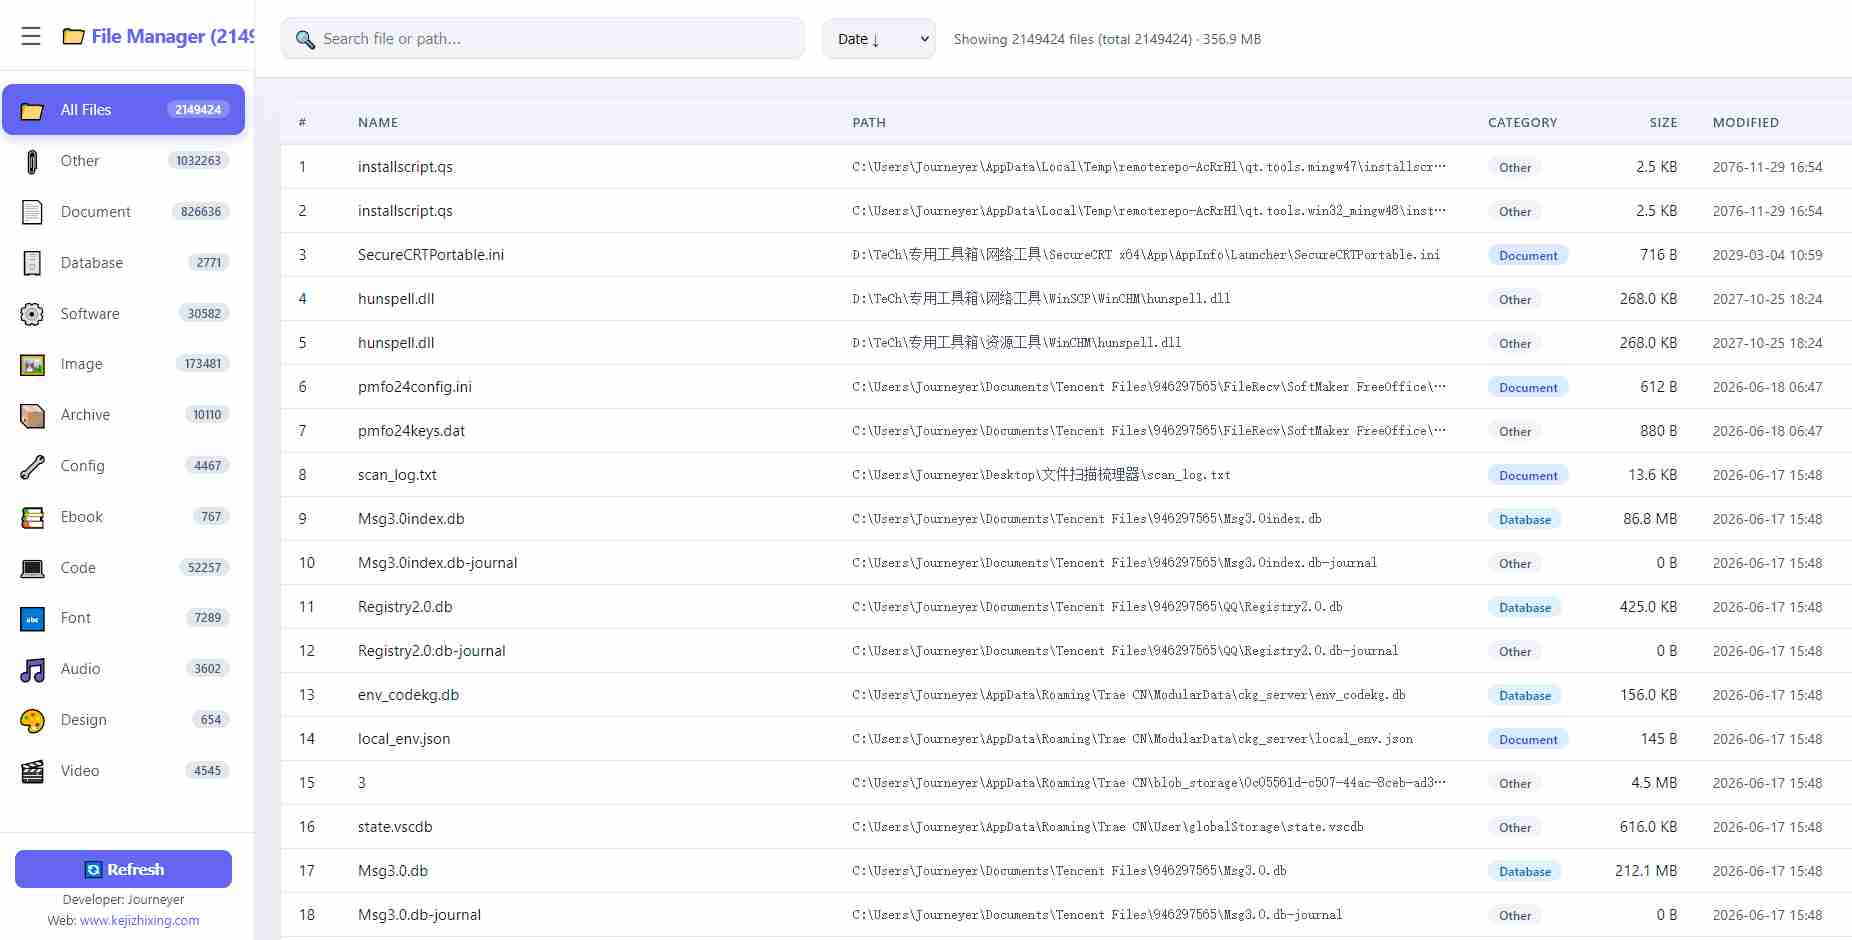This screenshot has width=1852, height=940.
Task: Select the local_env.json file name
Action: [404, 739]
